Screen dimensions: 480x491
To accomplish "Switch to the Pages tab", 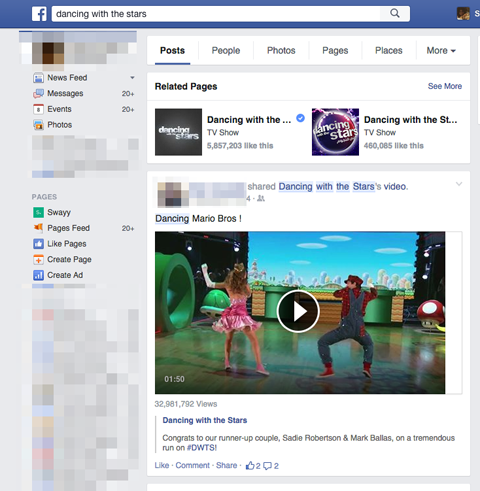I will point(335,51).
